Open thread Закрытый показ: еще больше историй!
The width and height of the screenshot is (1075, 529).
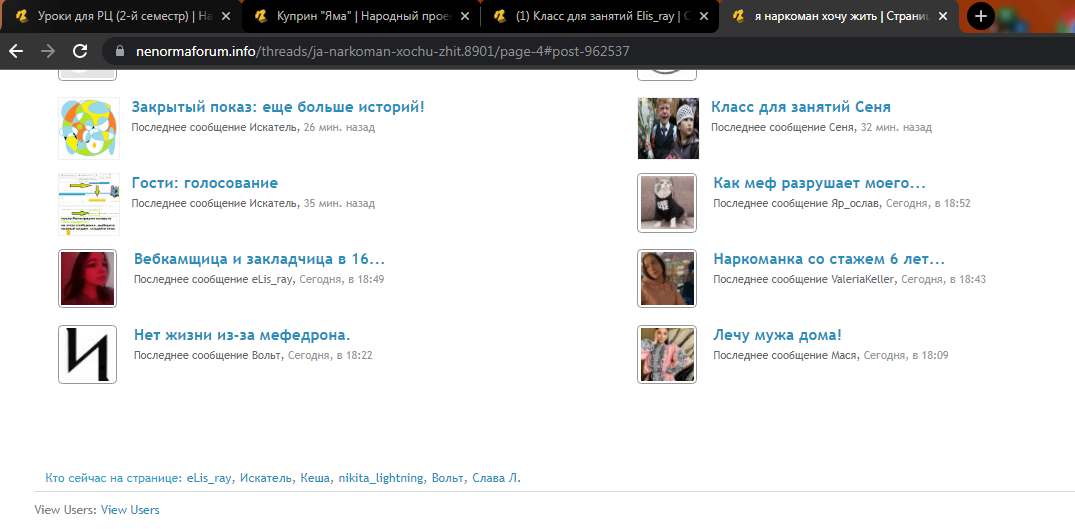pyautogui.click(x=278, y=107)
